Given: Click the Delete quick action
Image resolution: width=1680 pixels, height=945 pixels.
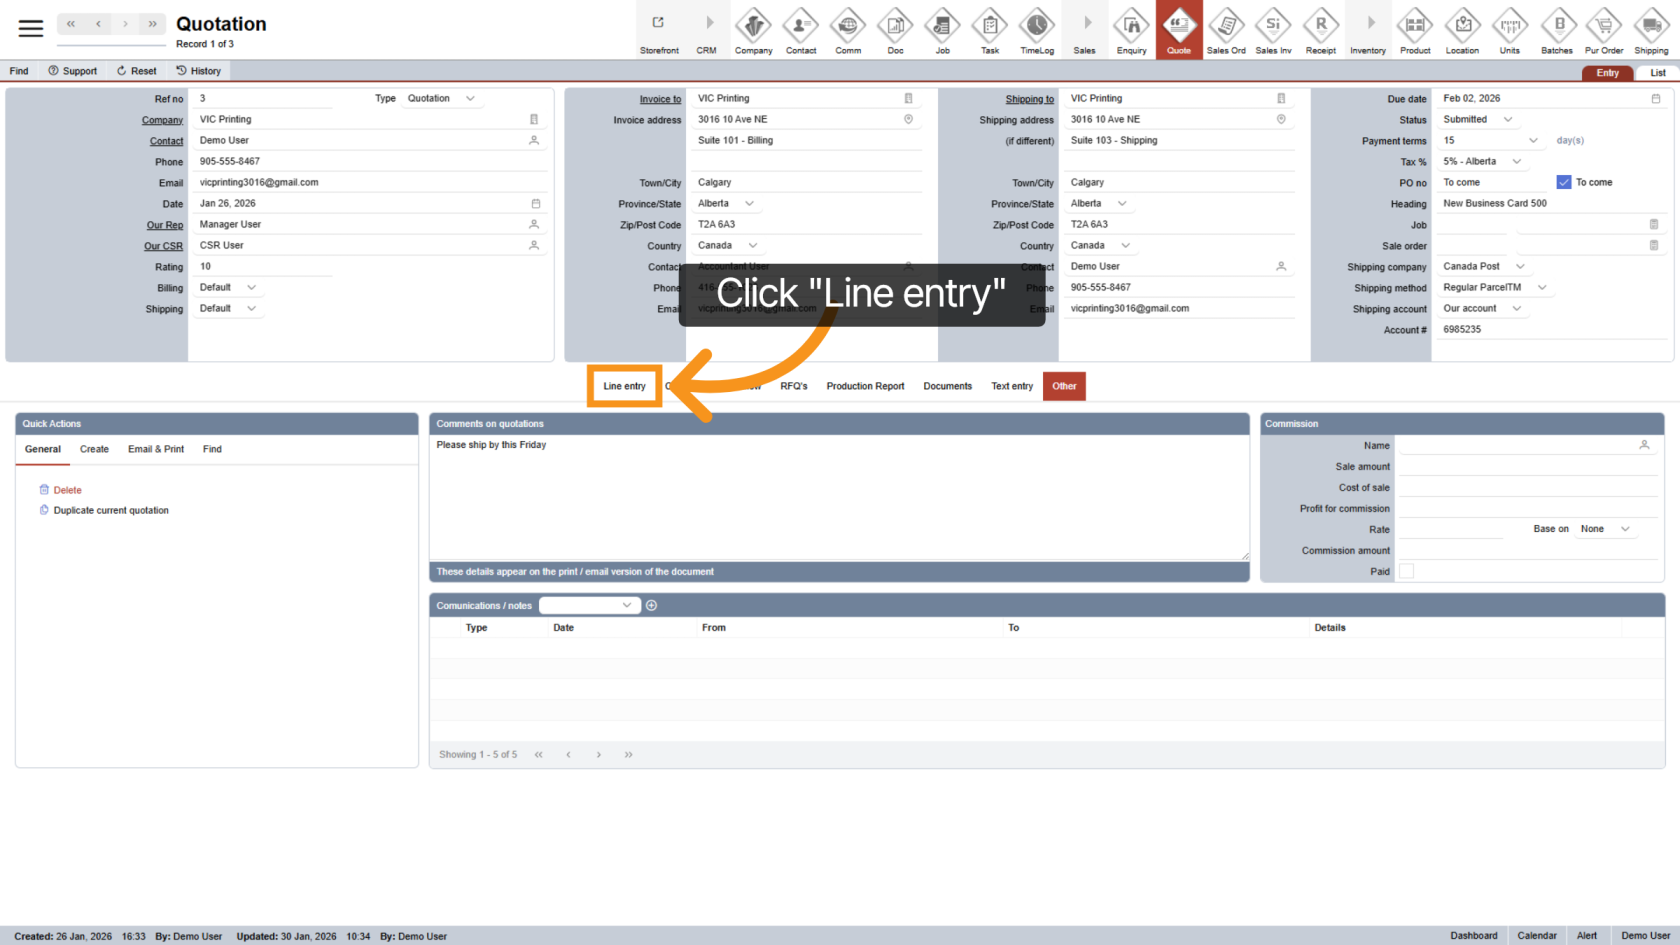Looking at the screenshot, I should [67, 490].
